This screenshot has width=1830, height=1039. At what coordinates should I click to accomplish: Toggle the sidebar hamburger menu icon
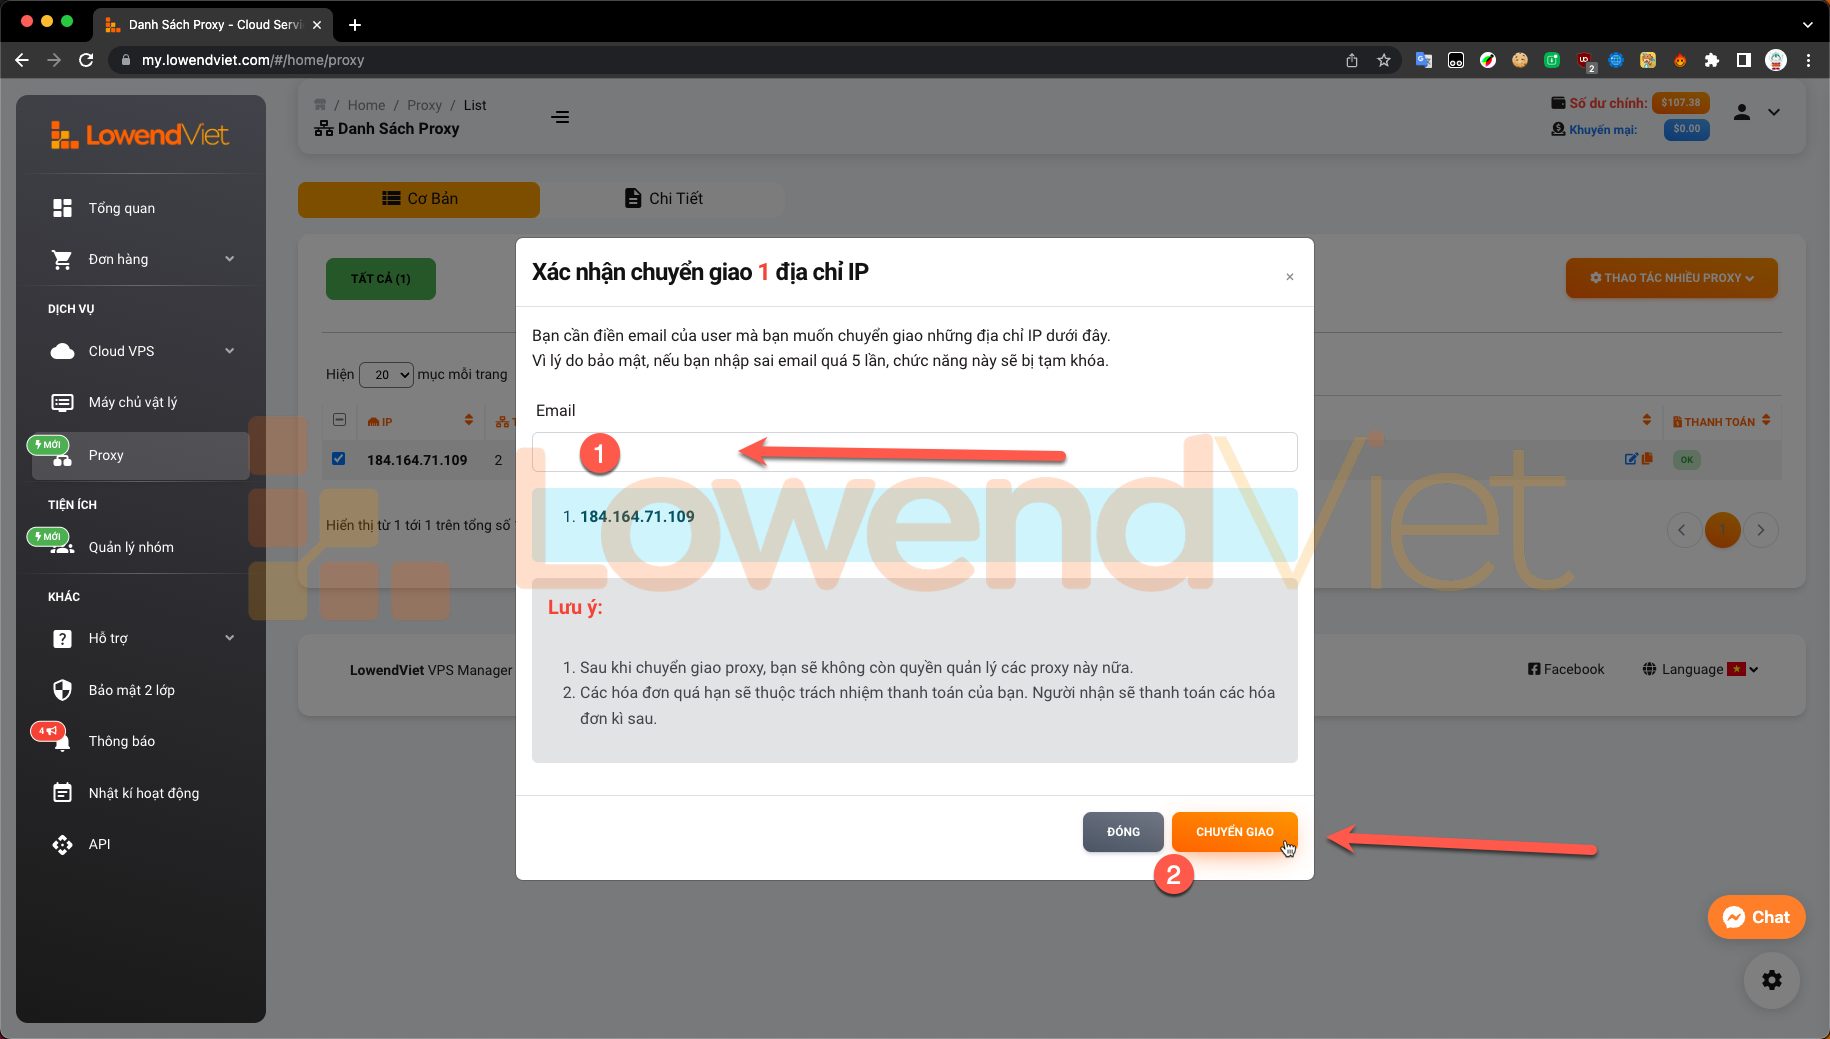click(560, 117)
